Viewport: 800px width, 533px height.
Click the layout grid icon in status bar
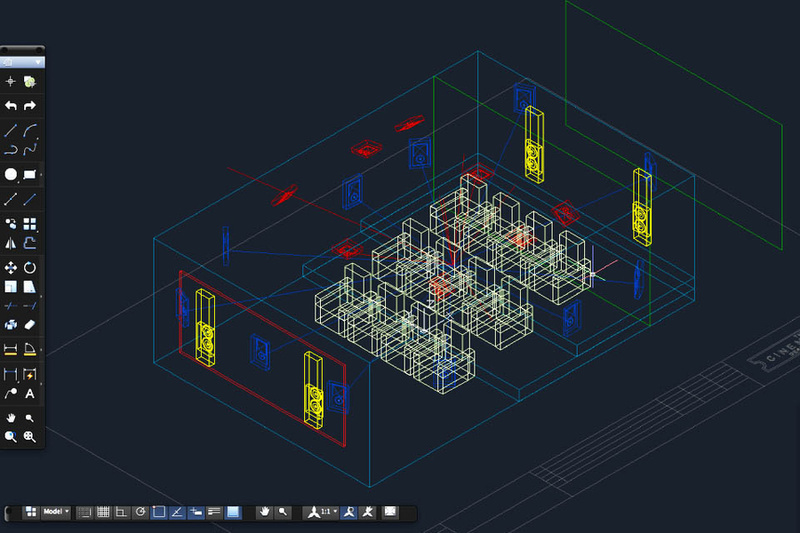[x=31, y=512]
